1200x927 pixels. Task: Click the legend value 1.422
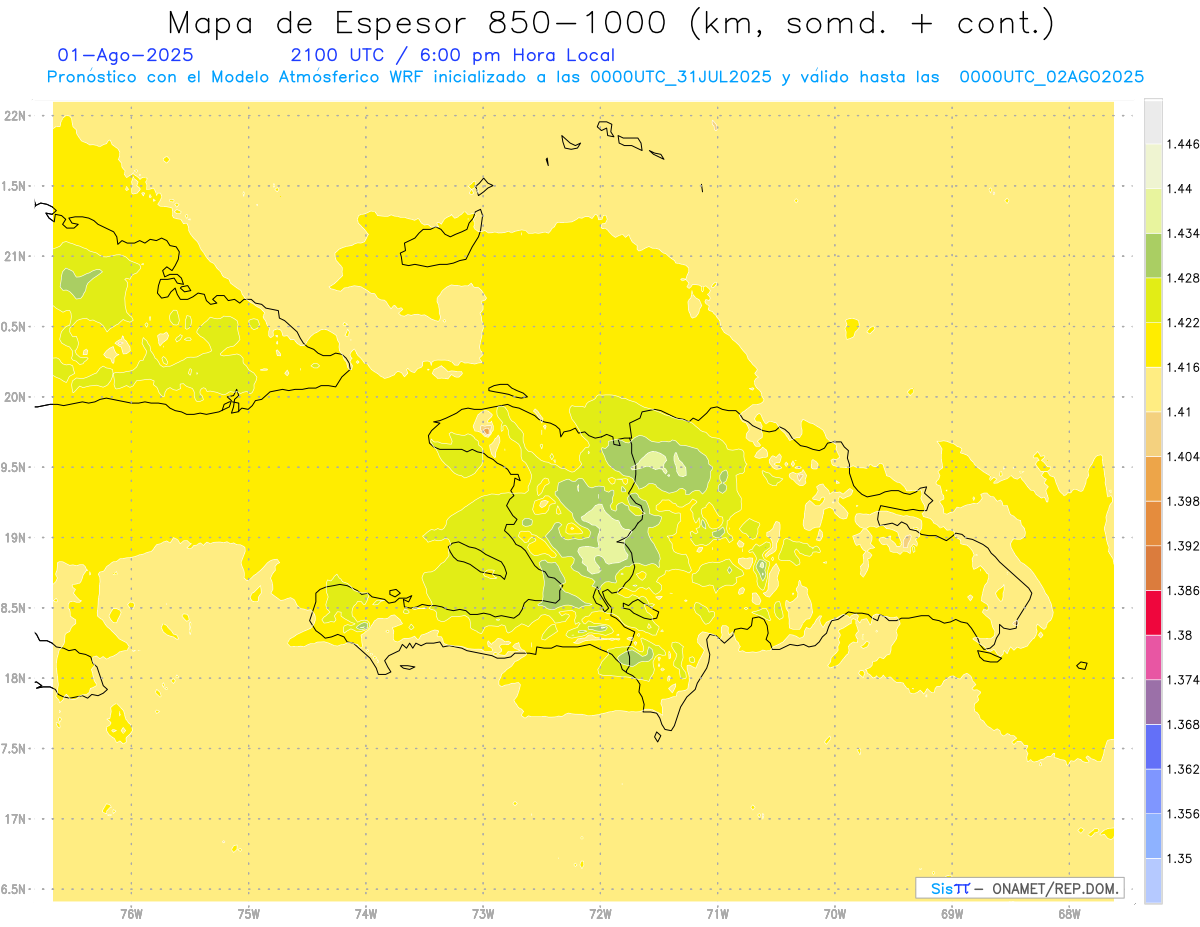click(1183, 323)
